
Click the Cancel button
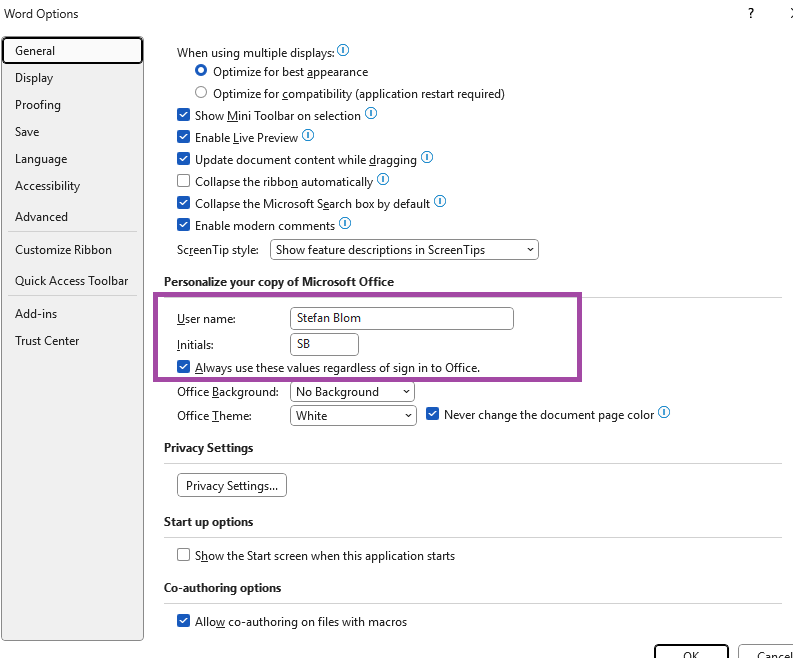click(766, 651)
